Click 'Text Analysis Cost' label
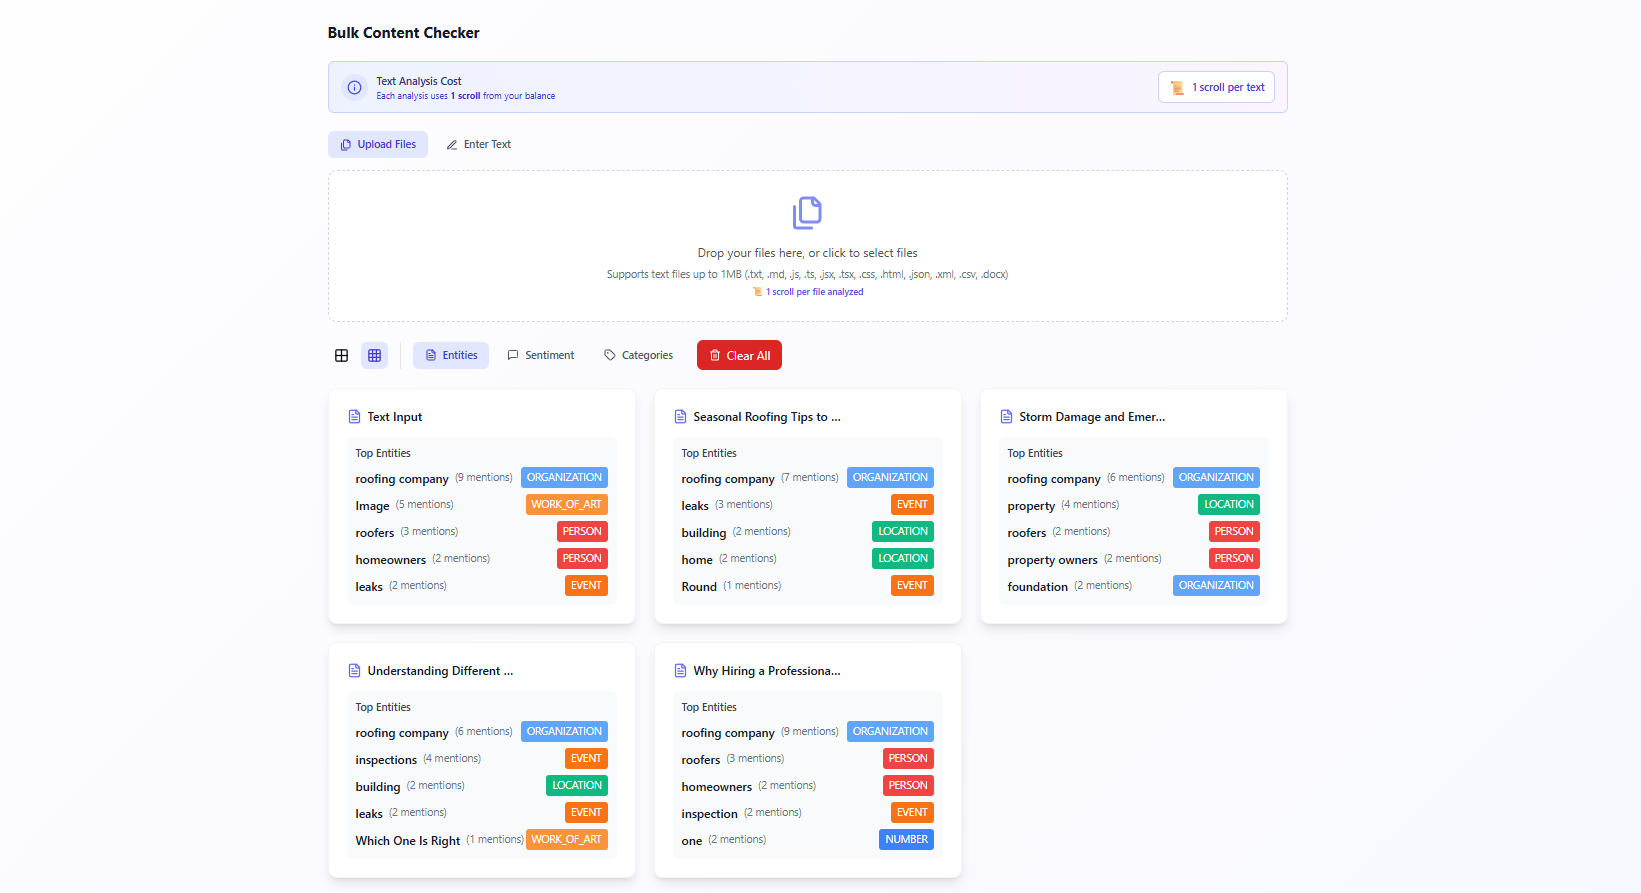1641x893 pixels. (x=419, y=81)
